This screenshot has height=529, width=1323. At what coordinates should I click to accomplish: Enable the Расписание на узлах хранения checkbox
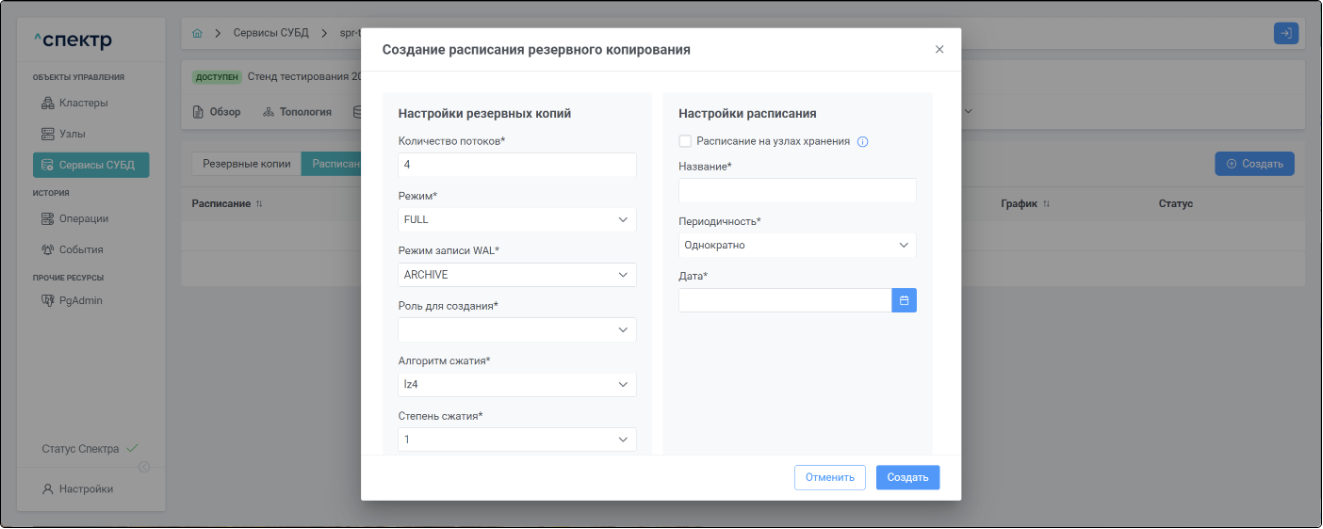[x=685, y=142]
